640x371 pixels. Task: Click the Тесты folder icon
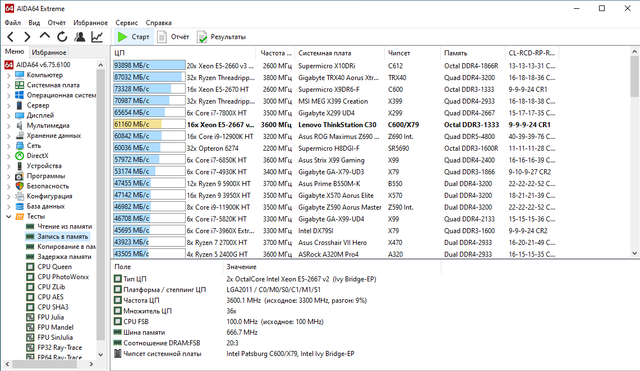(x=20, y=216)
